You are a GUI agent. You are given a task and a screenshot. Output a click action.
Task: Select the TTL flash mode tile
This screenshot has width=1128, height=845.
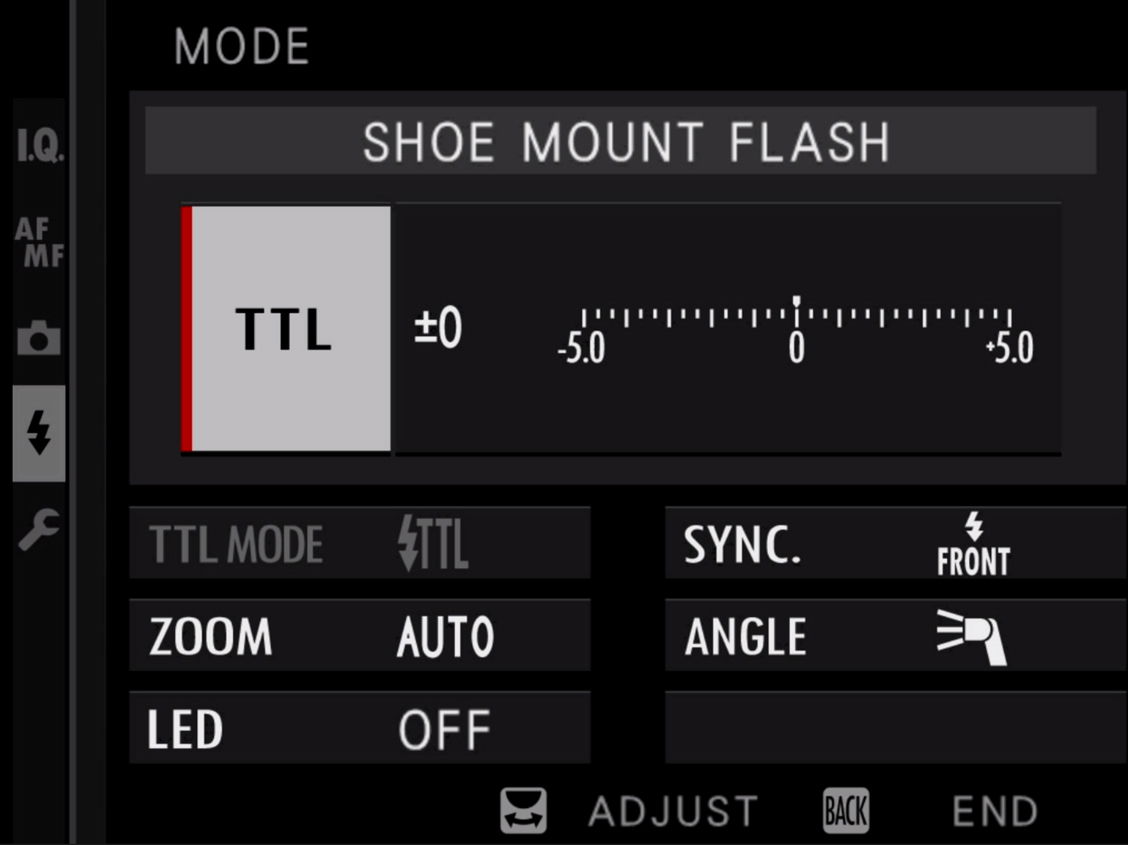286,329
